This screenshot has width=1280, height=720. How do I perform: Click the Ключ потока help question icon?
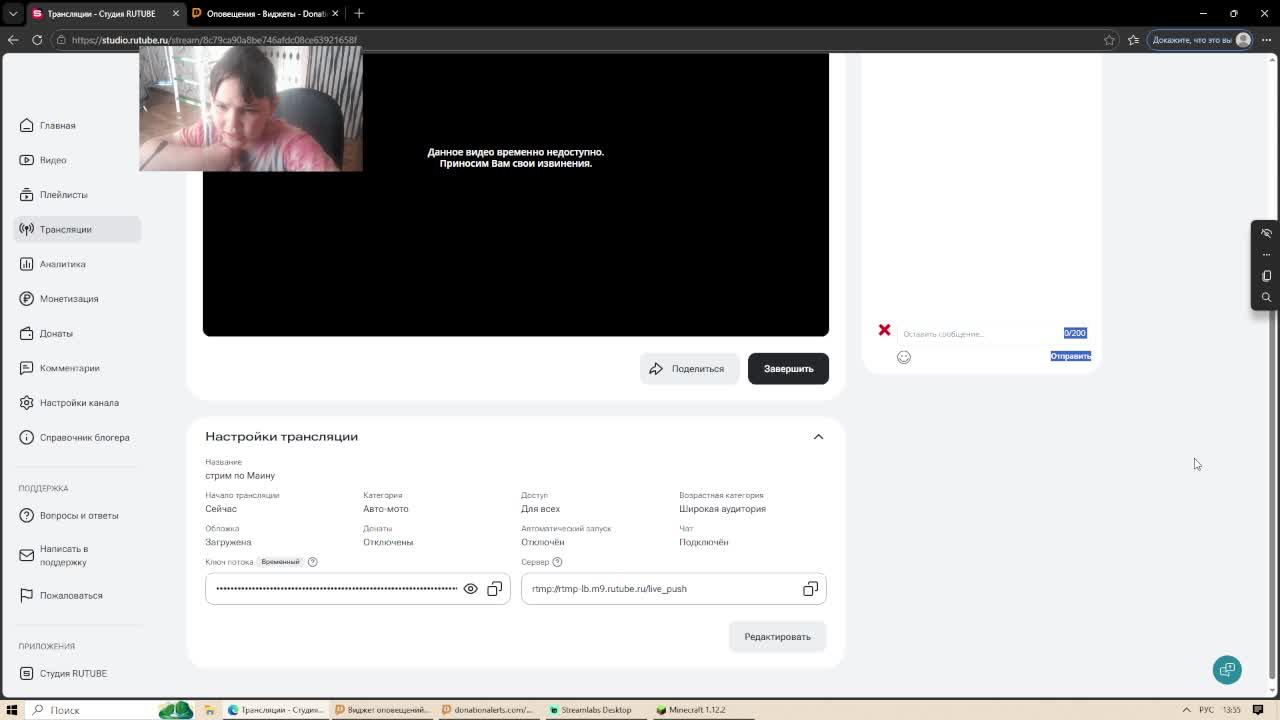tap(312, 562)
